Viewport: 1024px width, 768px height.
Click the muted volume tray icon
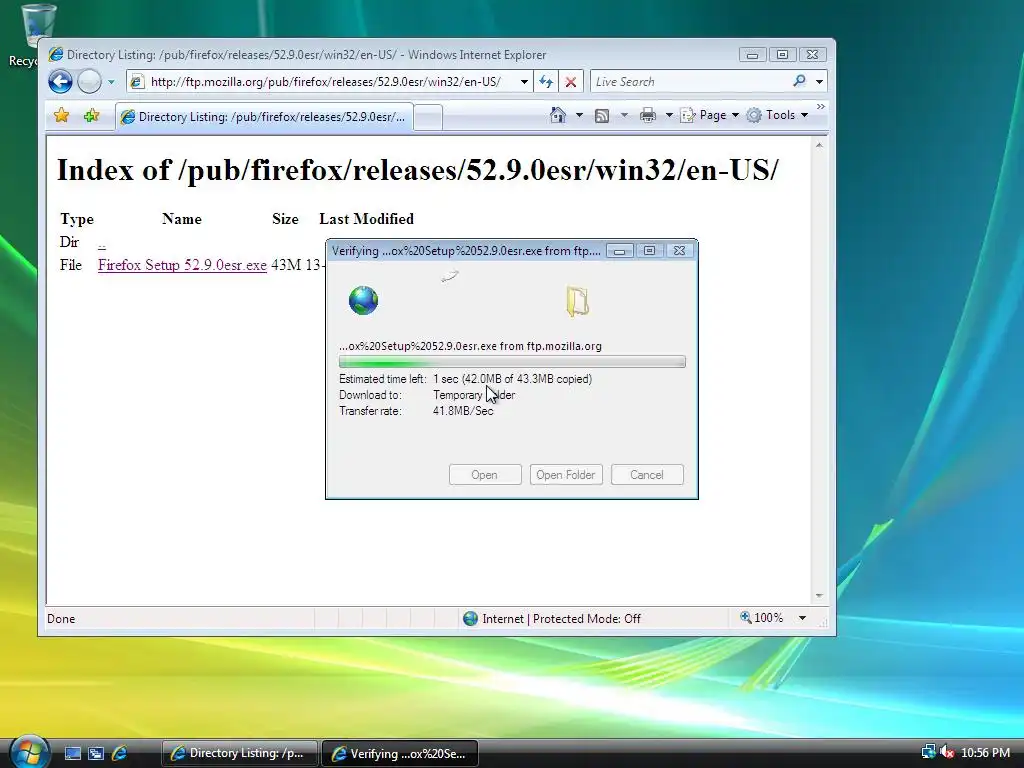[946, 752]
